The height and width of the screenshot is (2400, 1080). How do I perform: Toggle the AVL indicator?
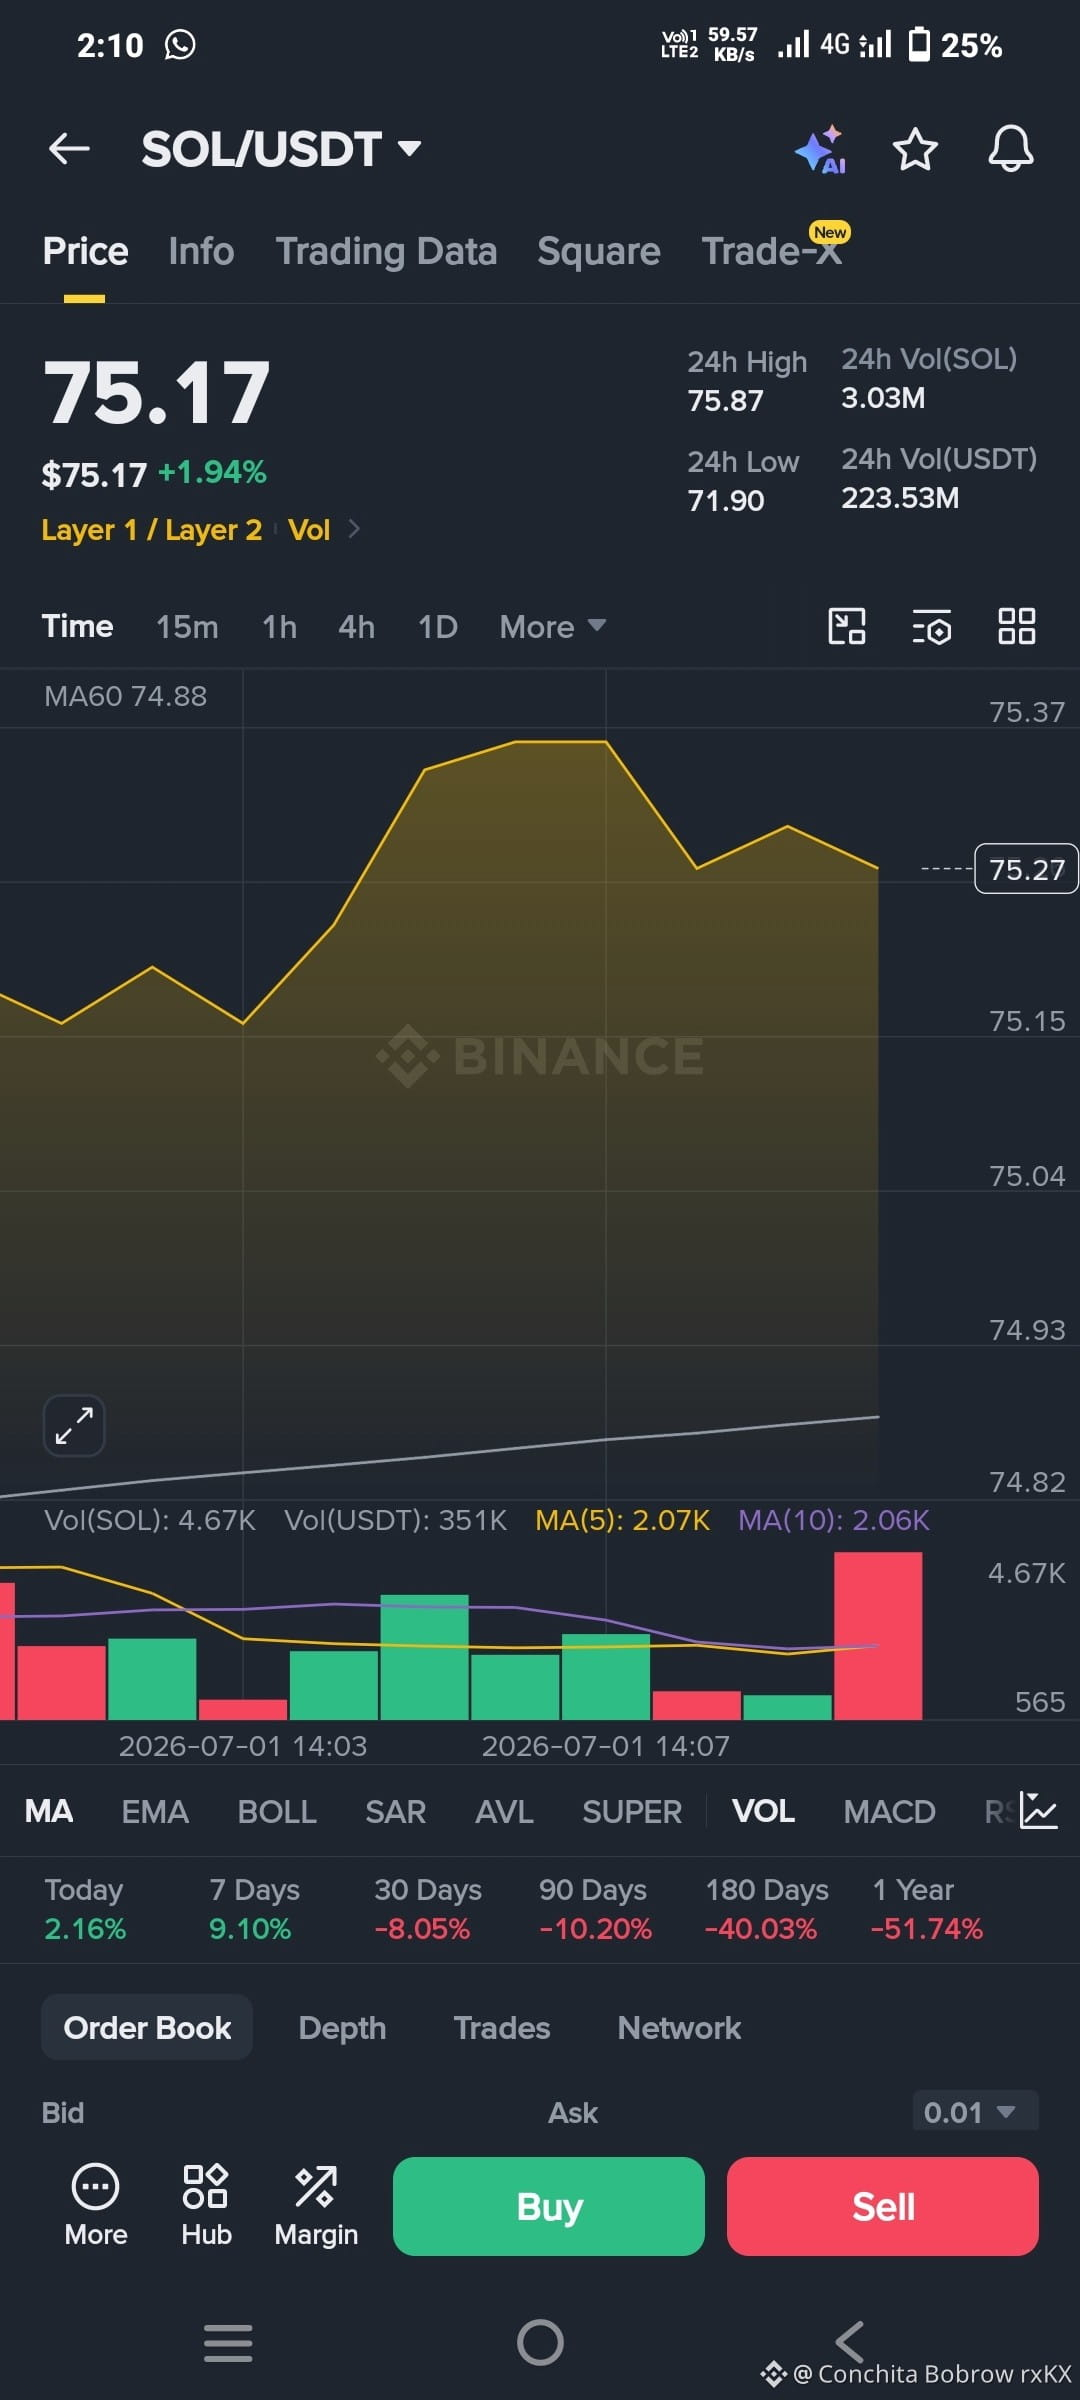[504, 1811]
